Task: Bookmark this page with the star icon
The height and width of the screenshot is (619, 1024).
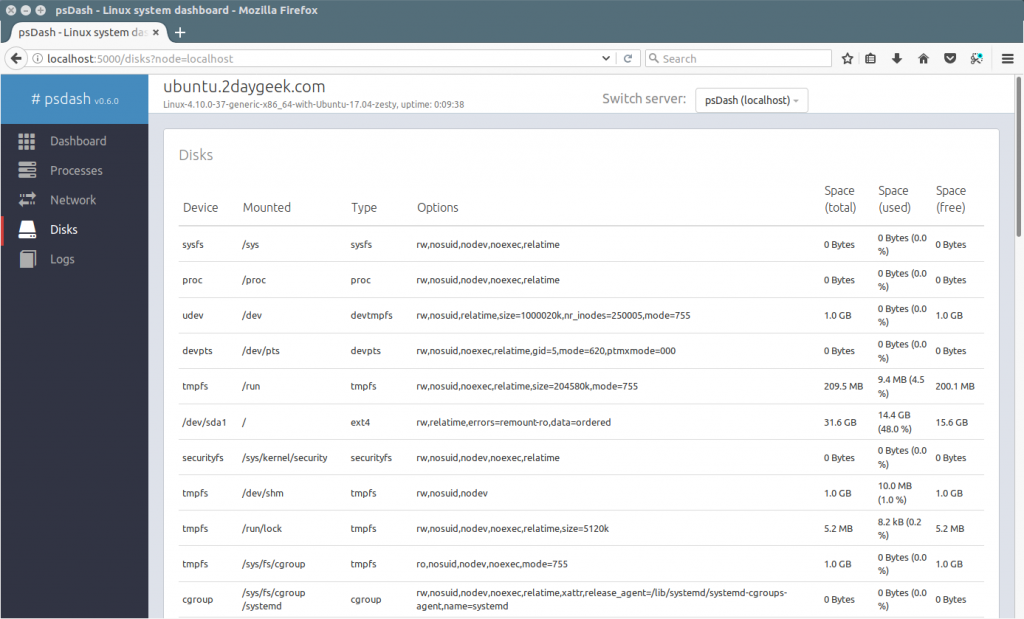Action: (x=847, y=58)
